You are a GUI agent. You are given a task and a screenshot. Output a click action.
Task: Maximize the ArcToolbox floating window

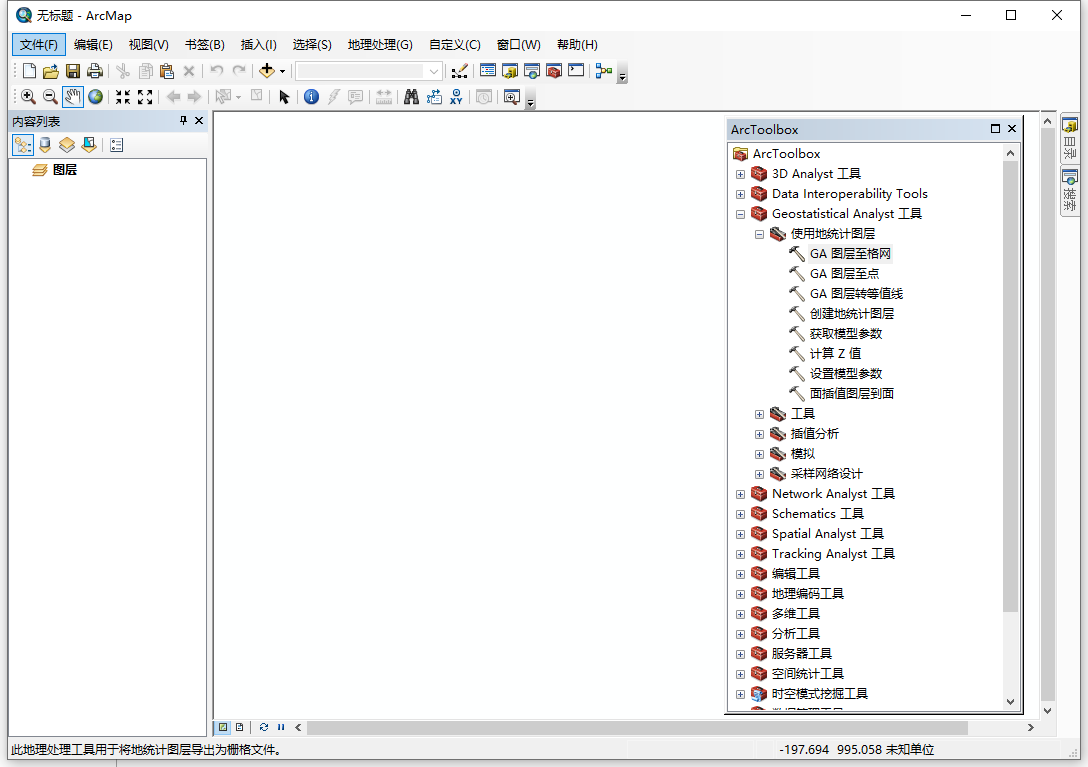click(995, 129)
